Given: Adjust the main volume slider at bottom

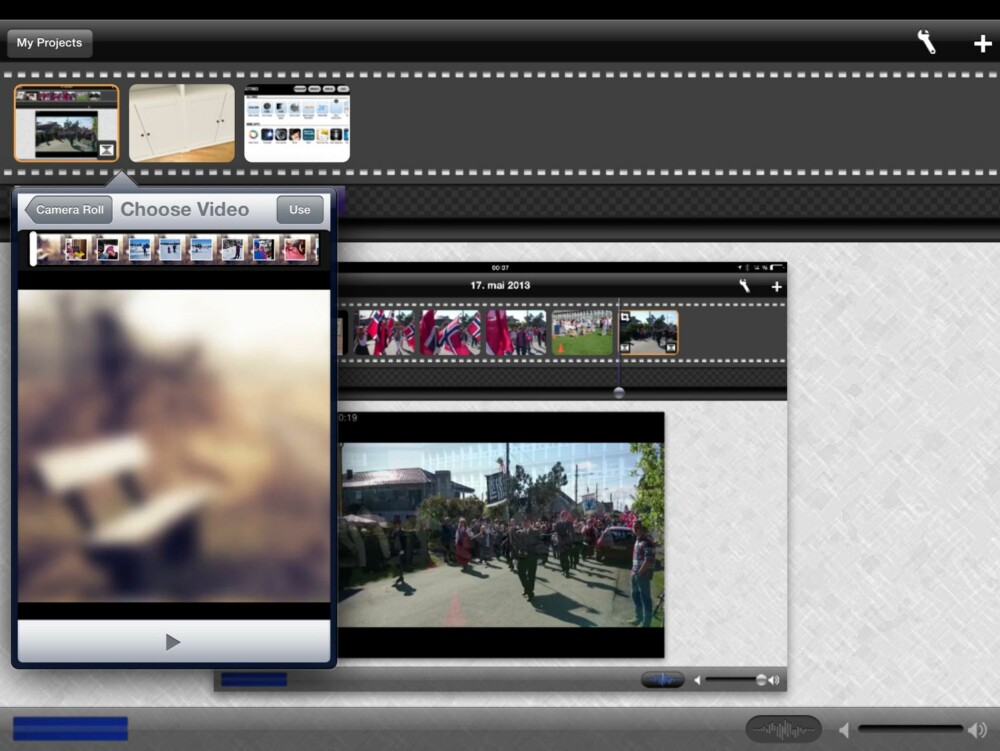Looking at the screenshot, I should pyautogui.click(x=910, y=729).
